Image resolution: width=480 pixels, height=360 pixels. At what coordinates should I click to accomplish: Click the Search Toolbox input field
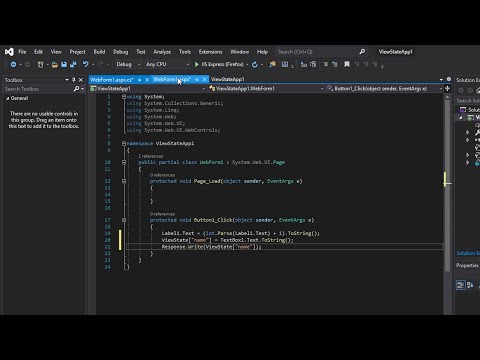pyautogui.click(x=38, y=89)
